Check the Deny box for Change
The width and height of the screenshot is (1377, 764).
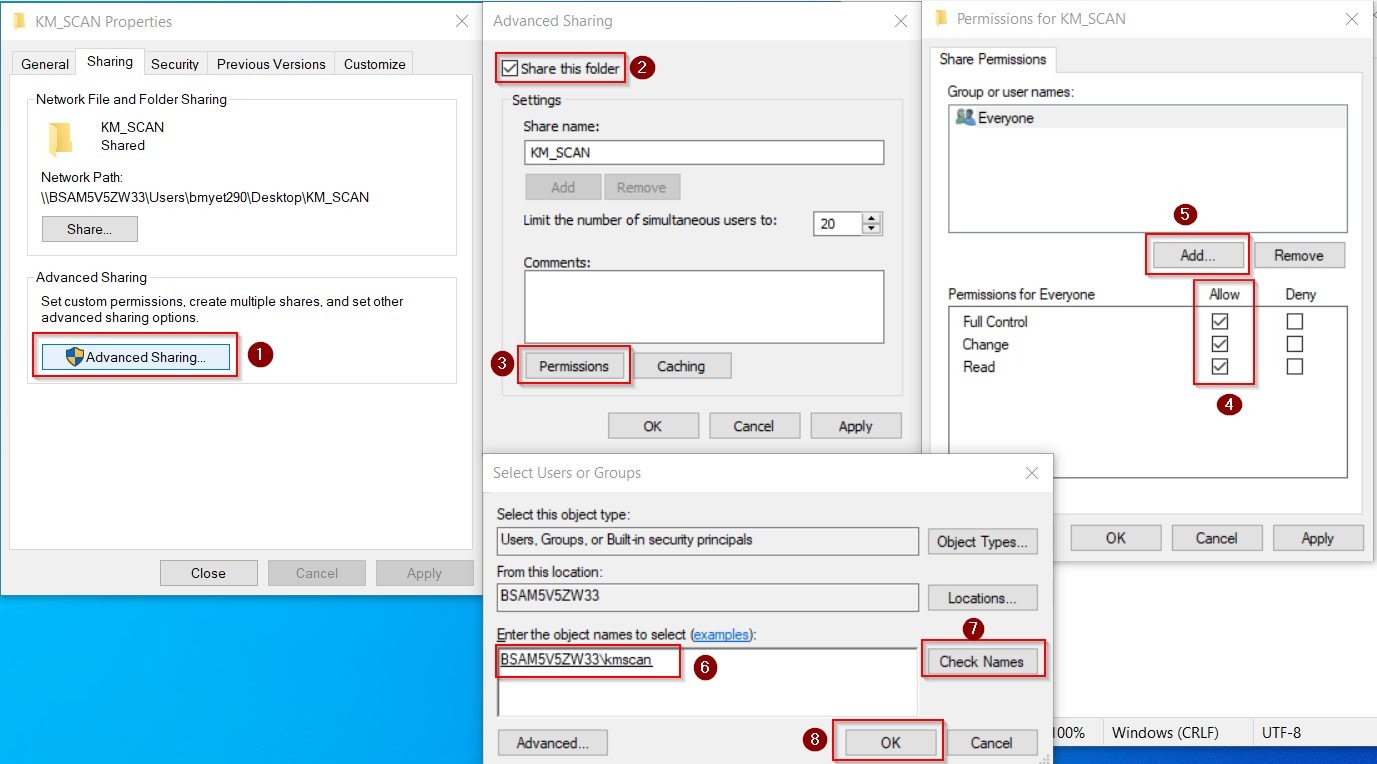click(1295, 344)
